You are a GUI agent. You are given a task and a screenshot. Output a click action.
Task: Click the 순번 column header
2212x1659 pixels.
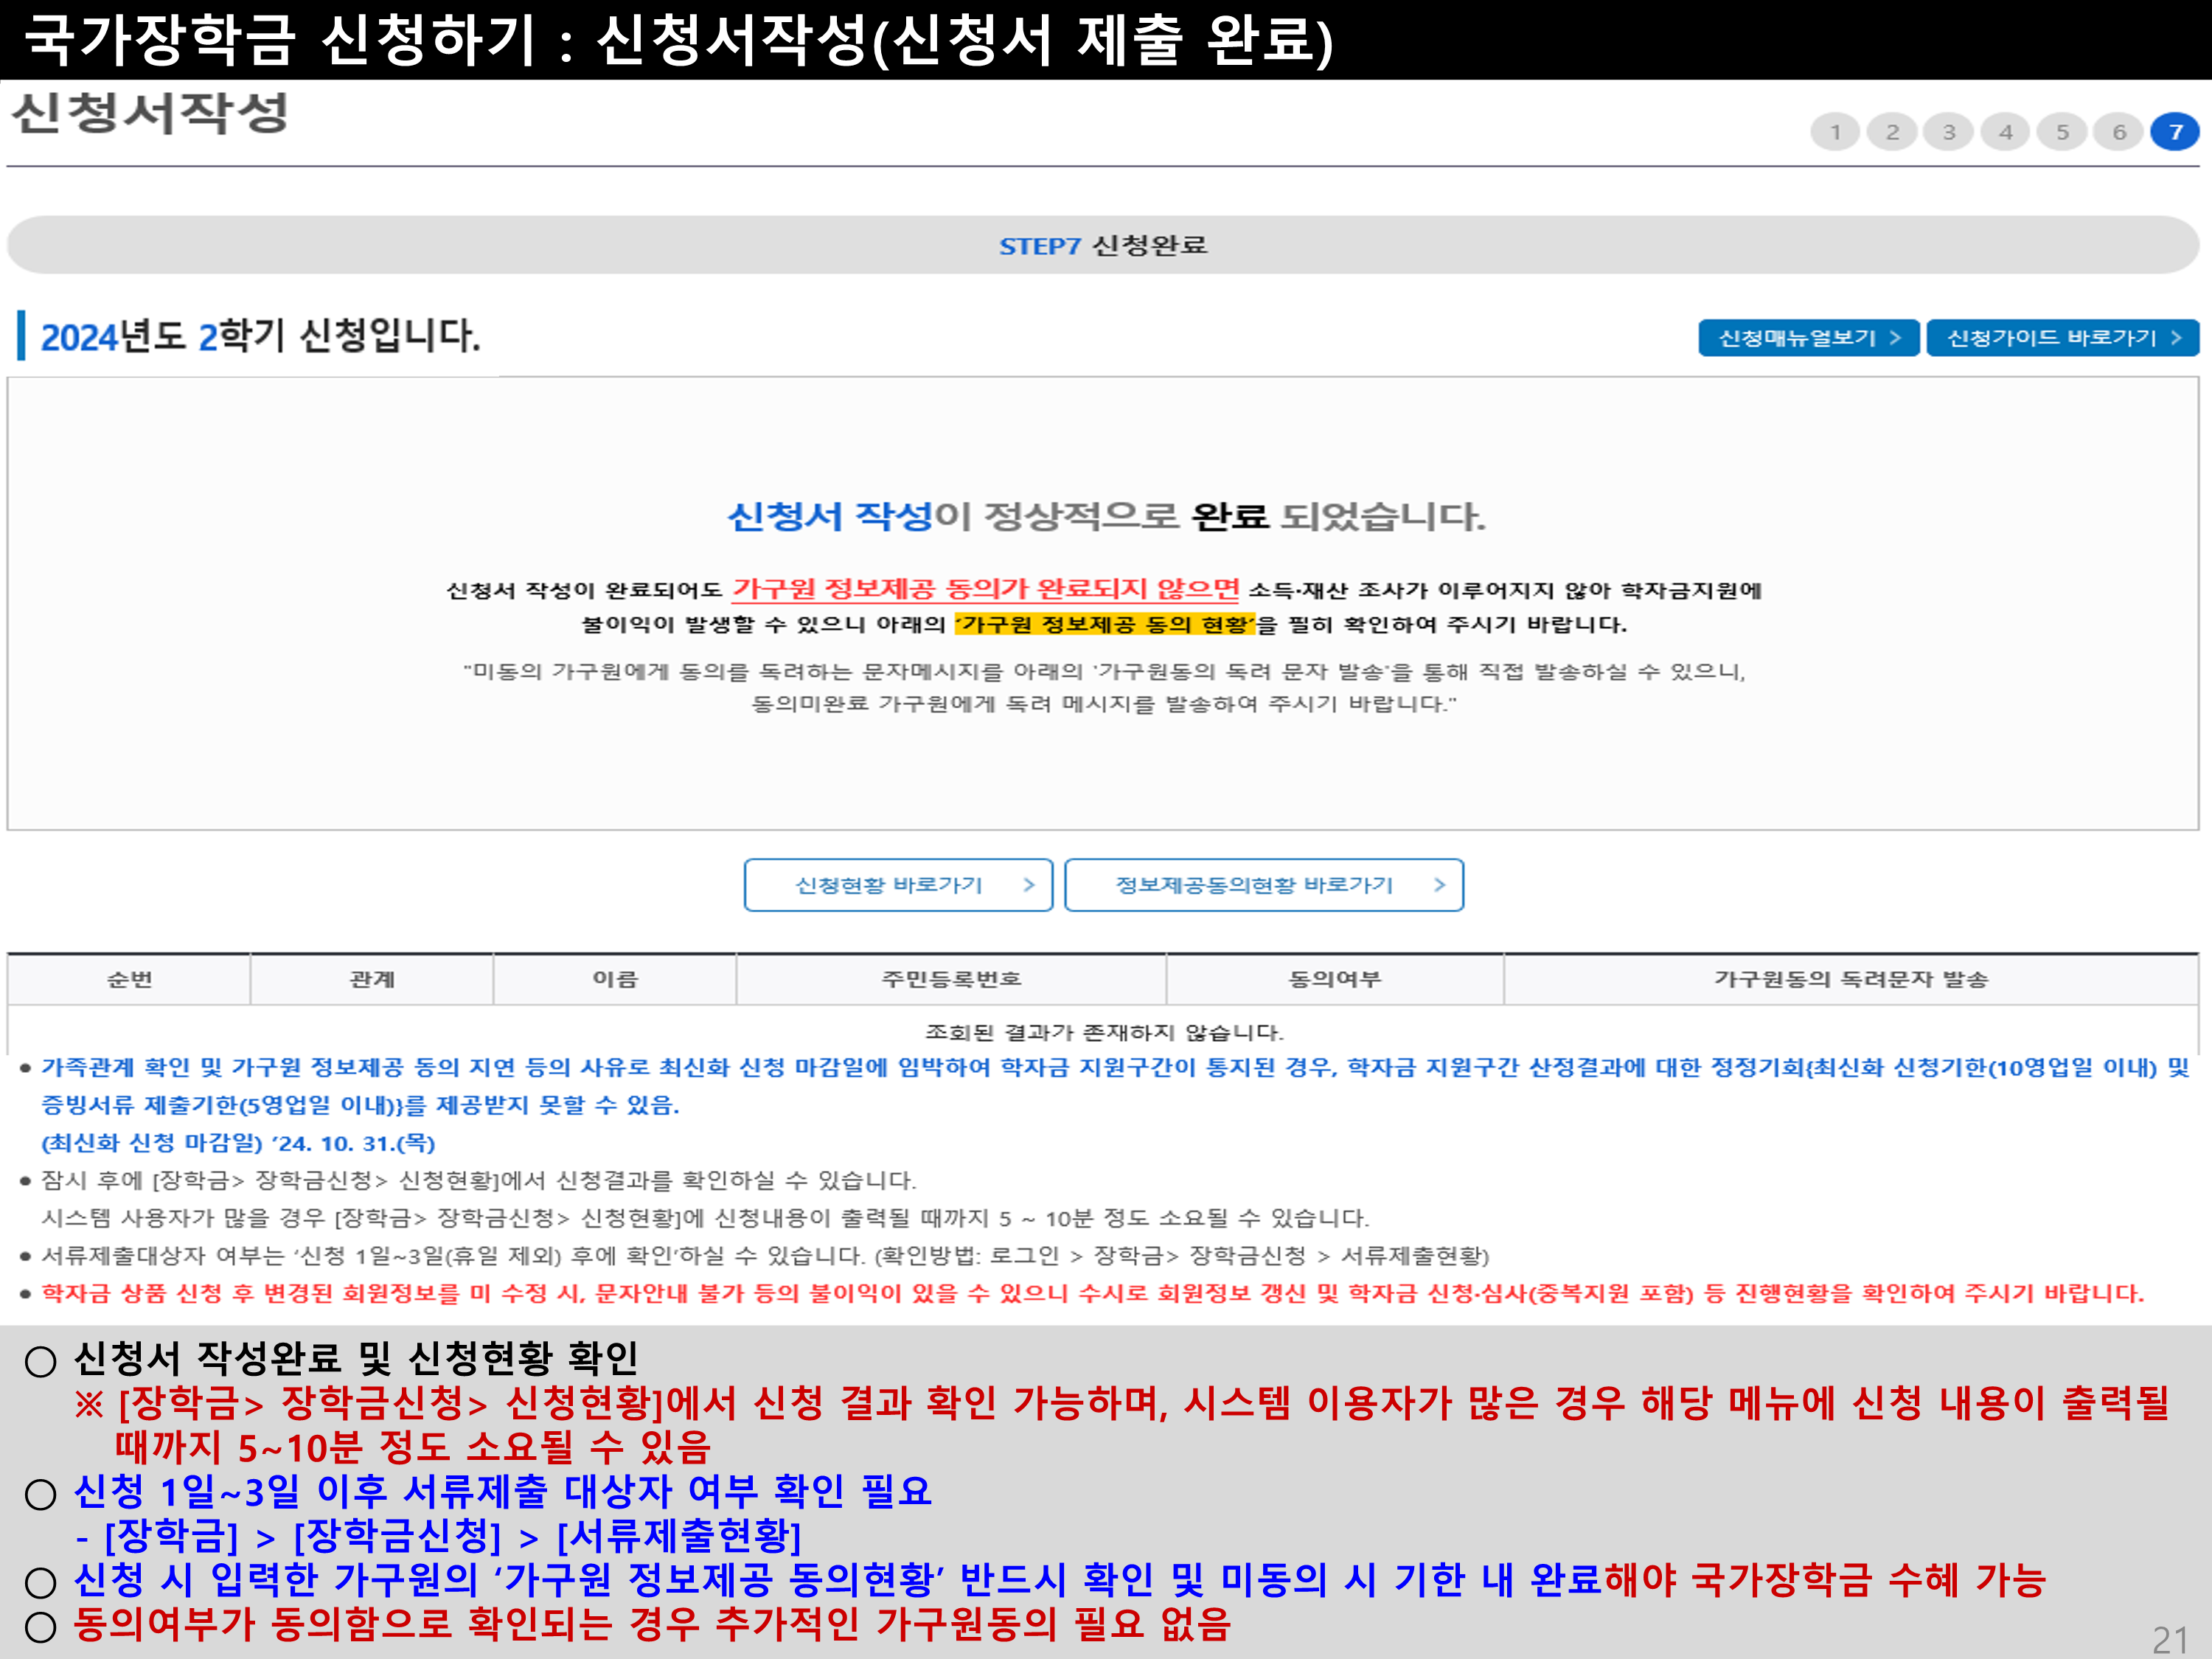click(129, 979)
